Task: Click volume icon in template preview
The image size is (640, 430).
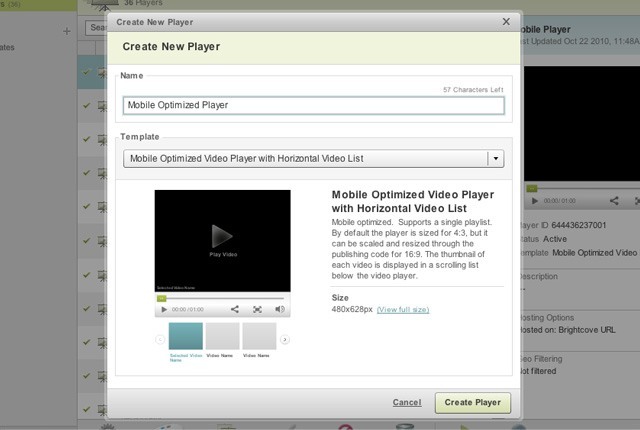Action: pos(280,309)
